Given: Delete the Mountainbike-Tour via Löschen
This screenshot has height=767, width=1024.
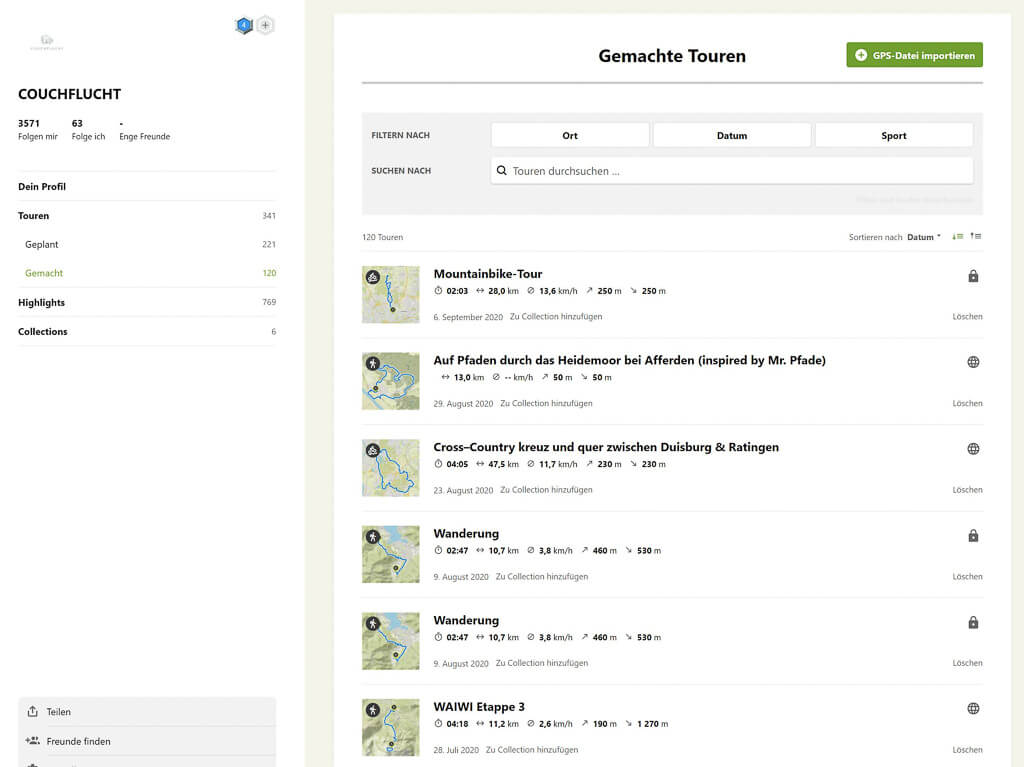Looking at the screenshot, I should [967, 316].
